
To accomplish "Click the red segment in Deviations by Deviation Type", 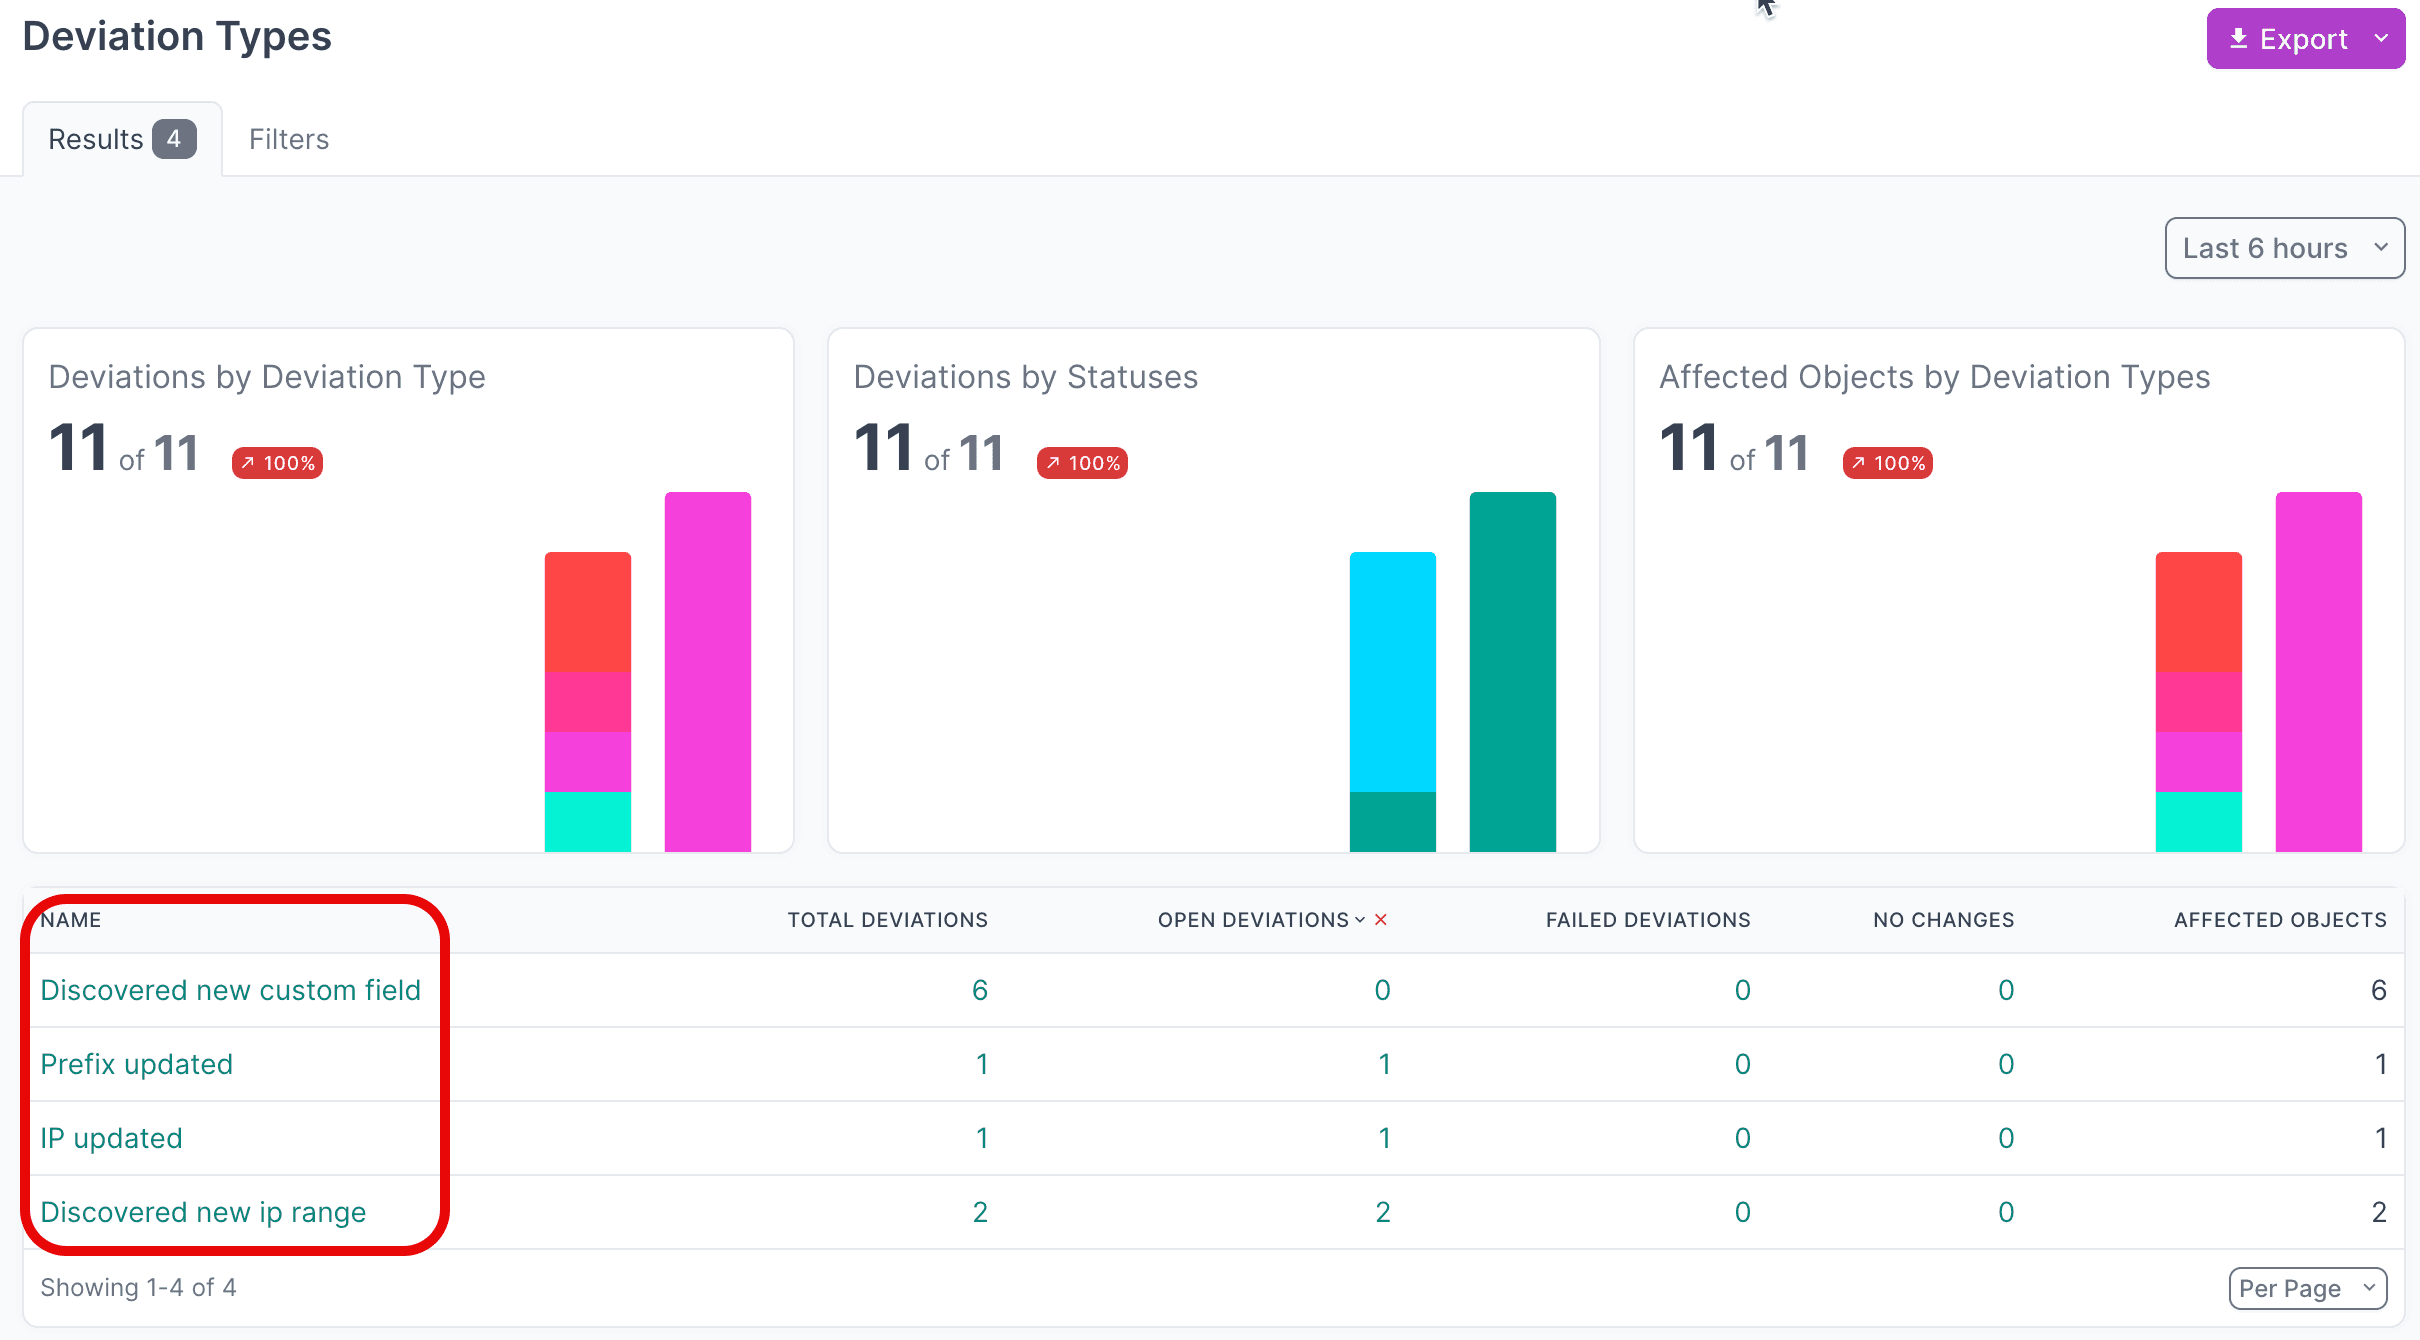I will tap(588, 612).
